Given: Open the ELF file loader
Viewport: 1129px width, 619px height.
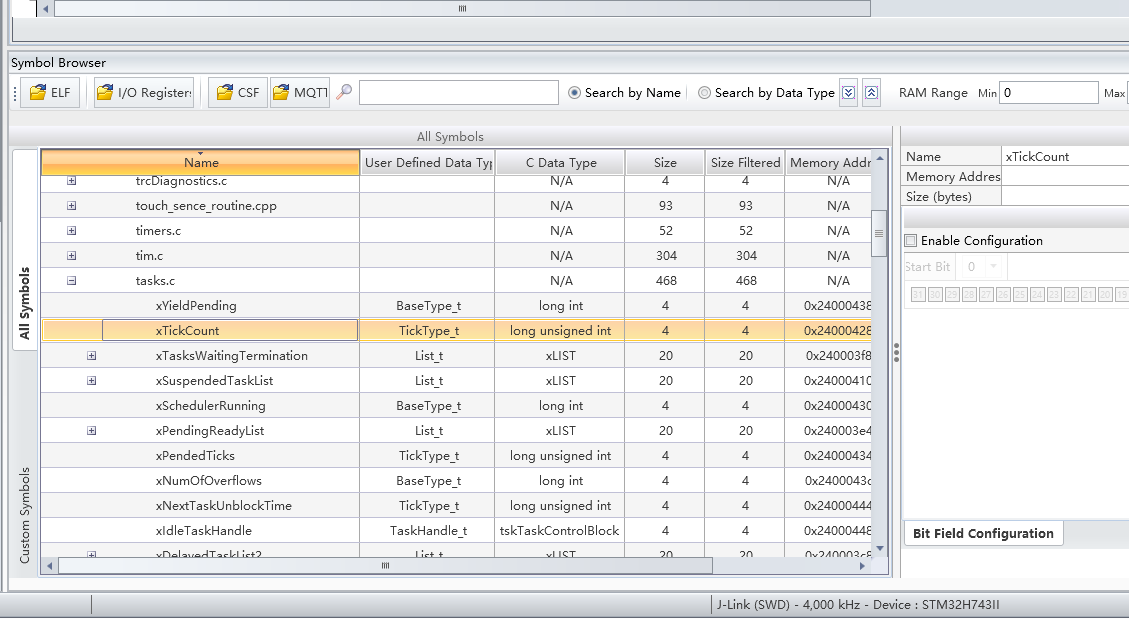Looking at the screenshot, I should [50, 93].
